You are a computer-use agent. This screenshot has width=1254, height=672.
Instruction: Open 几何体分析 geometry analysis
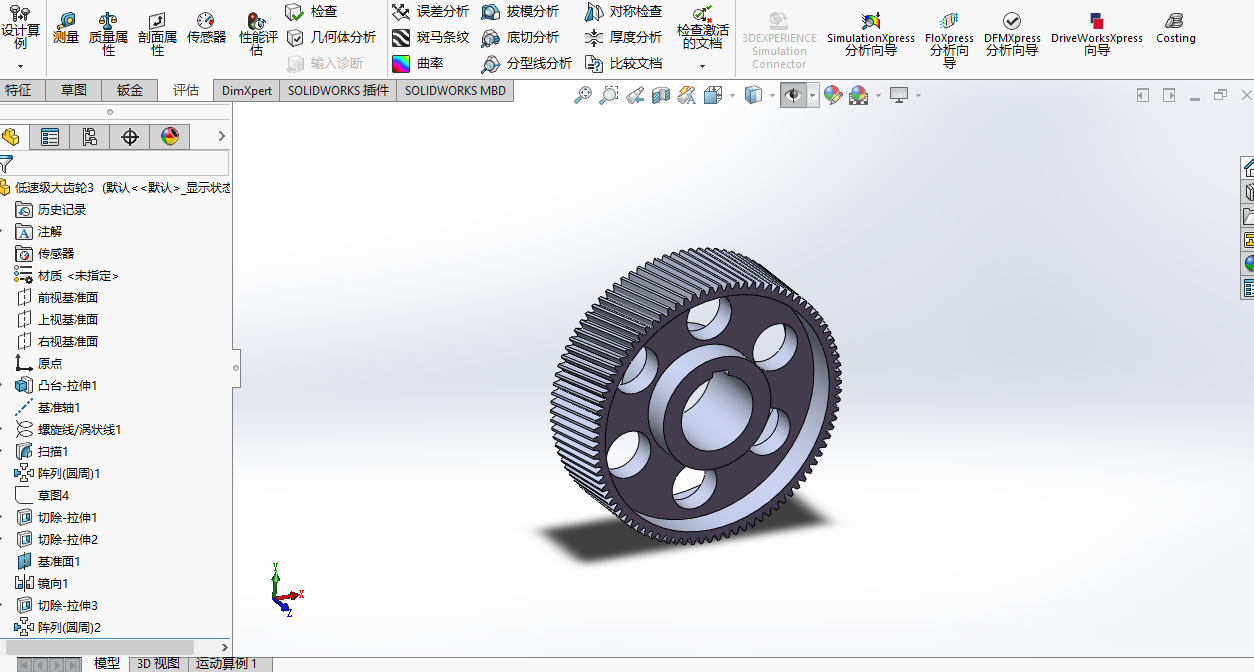point(331,37)
